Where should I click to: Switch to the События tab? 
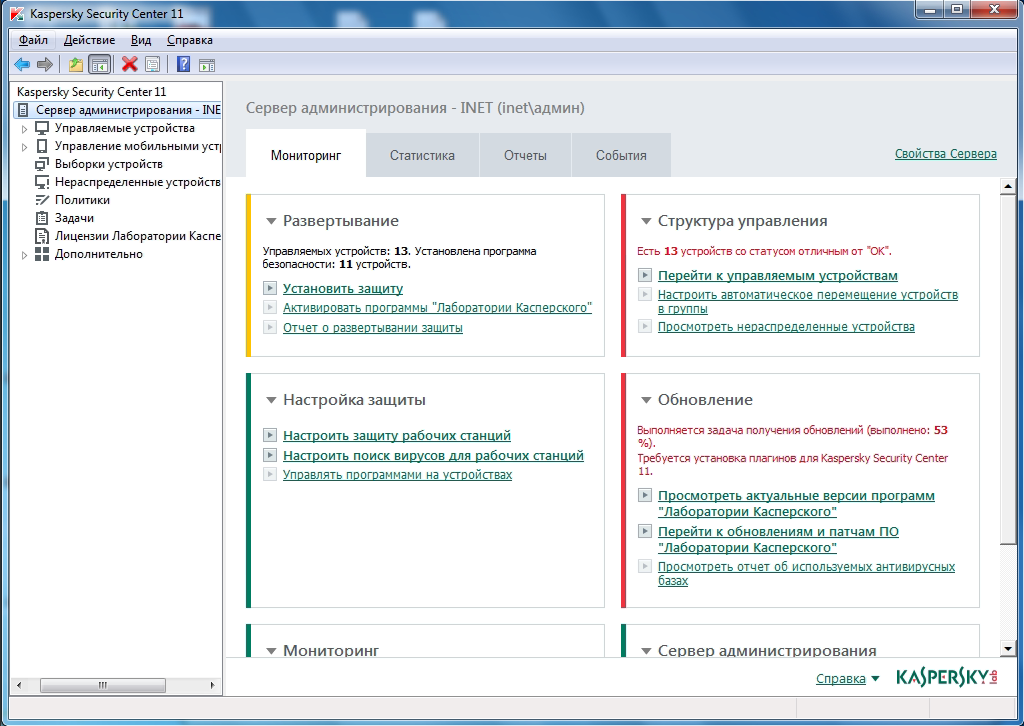click(621, 156)
